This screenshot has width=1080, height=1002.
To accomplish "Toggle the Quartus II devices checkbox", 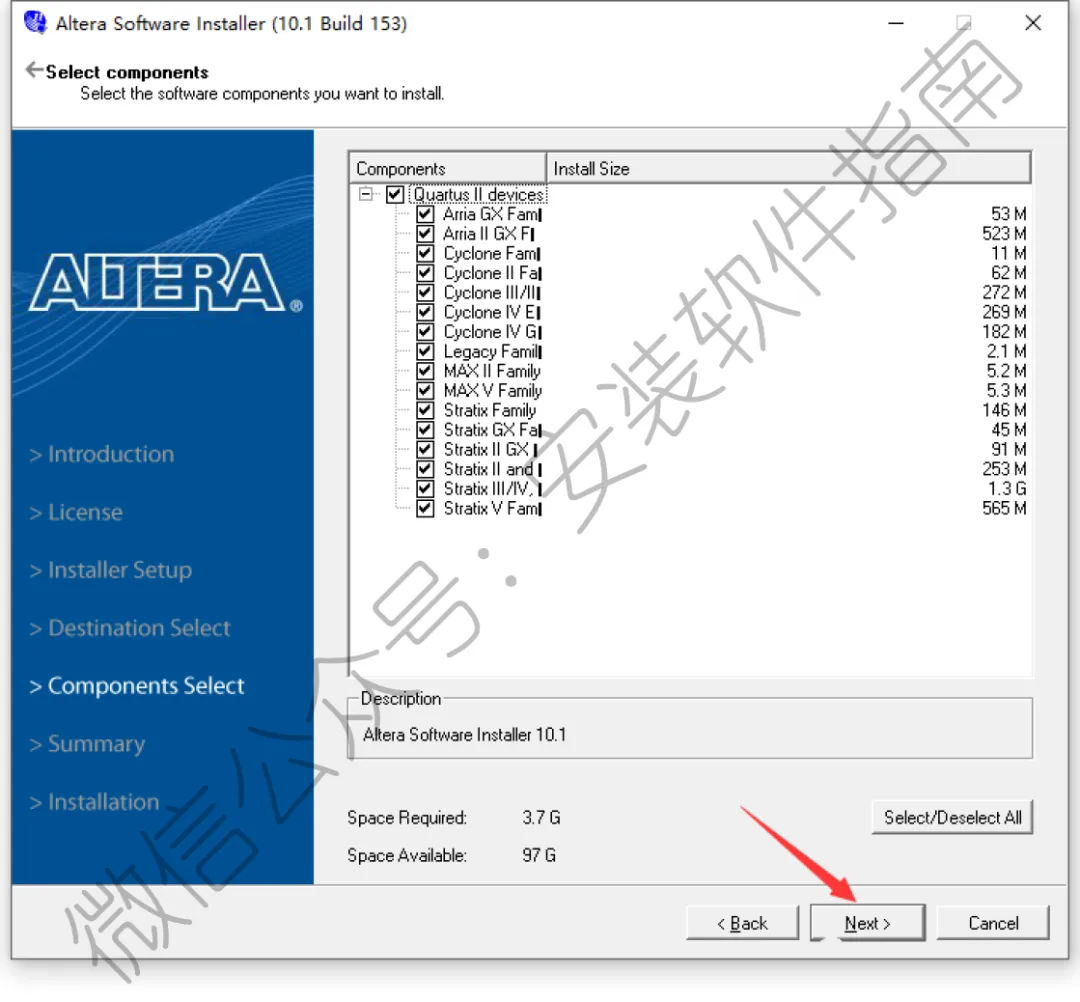I will pyautogui.click(x=395, y=195).
